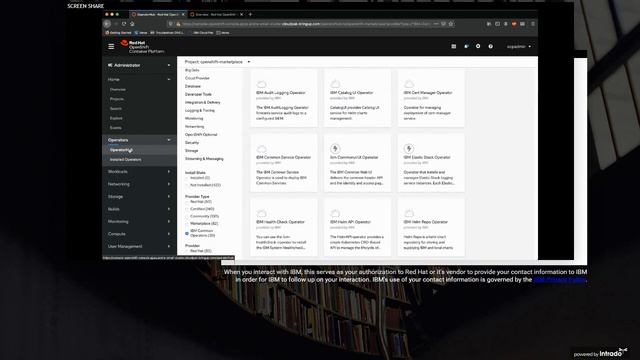Click the IBM Audit Logging Operator cloud icon
Screen dimensions: 640x360
click(262, 84)
